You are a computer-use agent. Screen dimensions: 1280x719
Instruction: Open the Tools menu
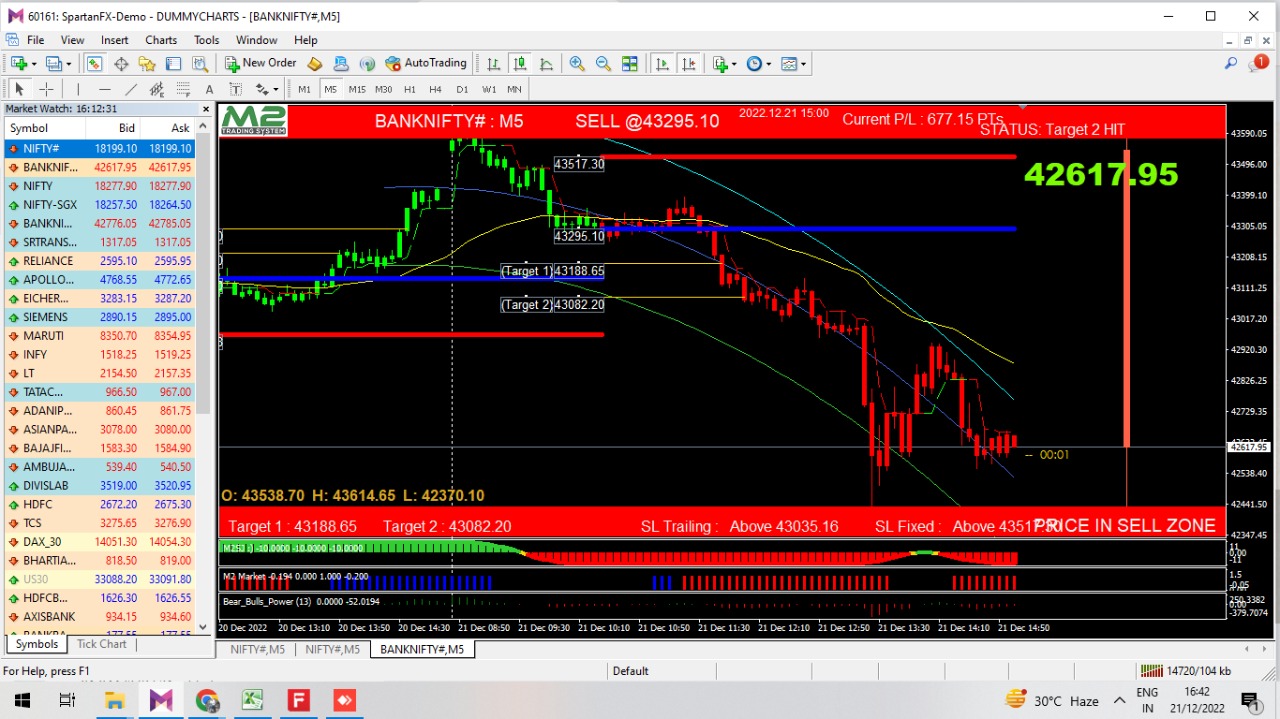tap(206, 40)
